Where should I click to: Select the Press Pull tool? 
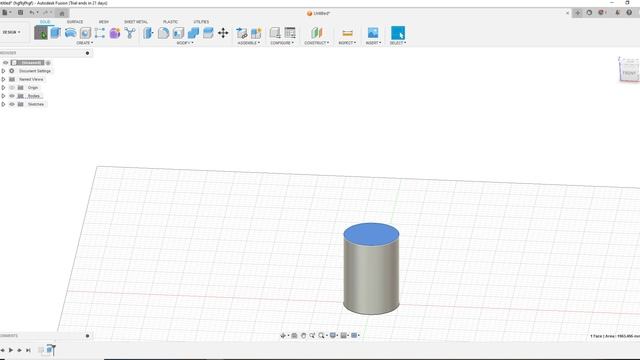148,33
